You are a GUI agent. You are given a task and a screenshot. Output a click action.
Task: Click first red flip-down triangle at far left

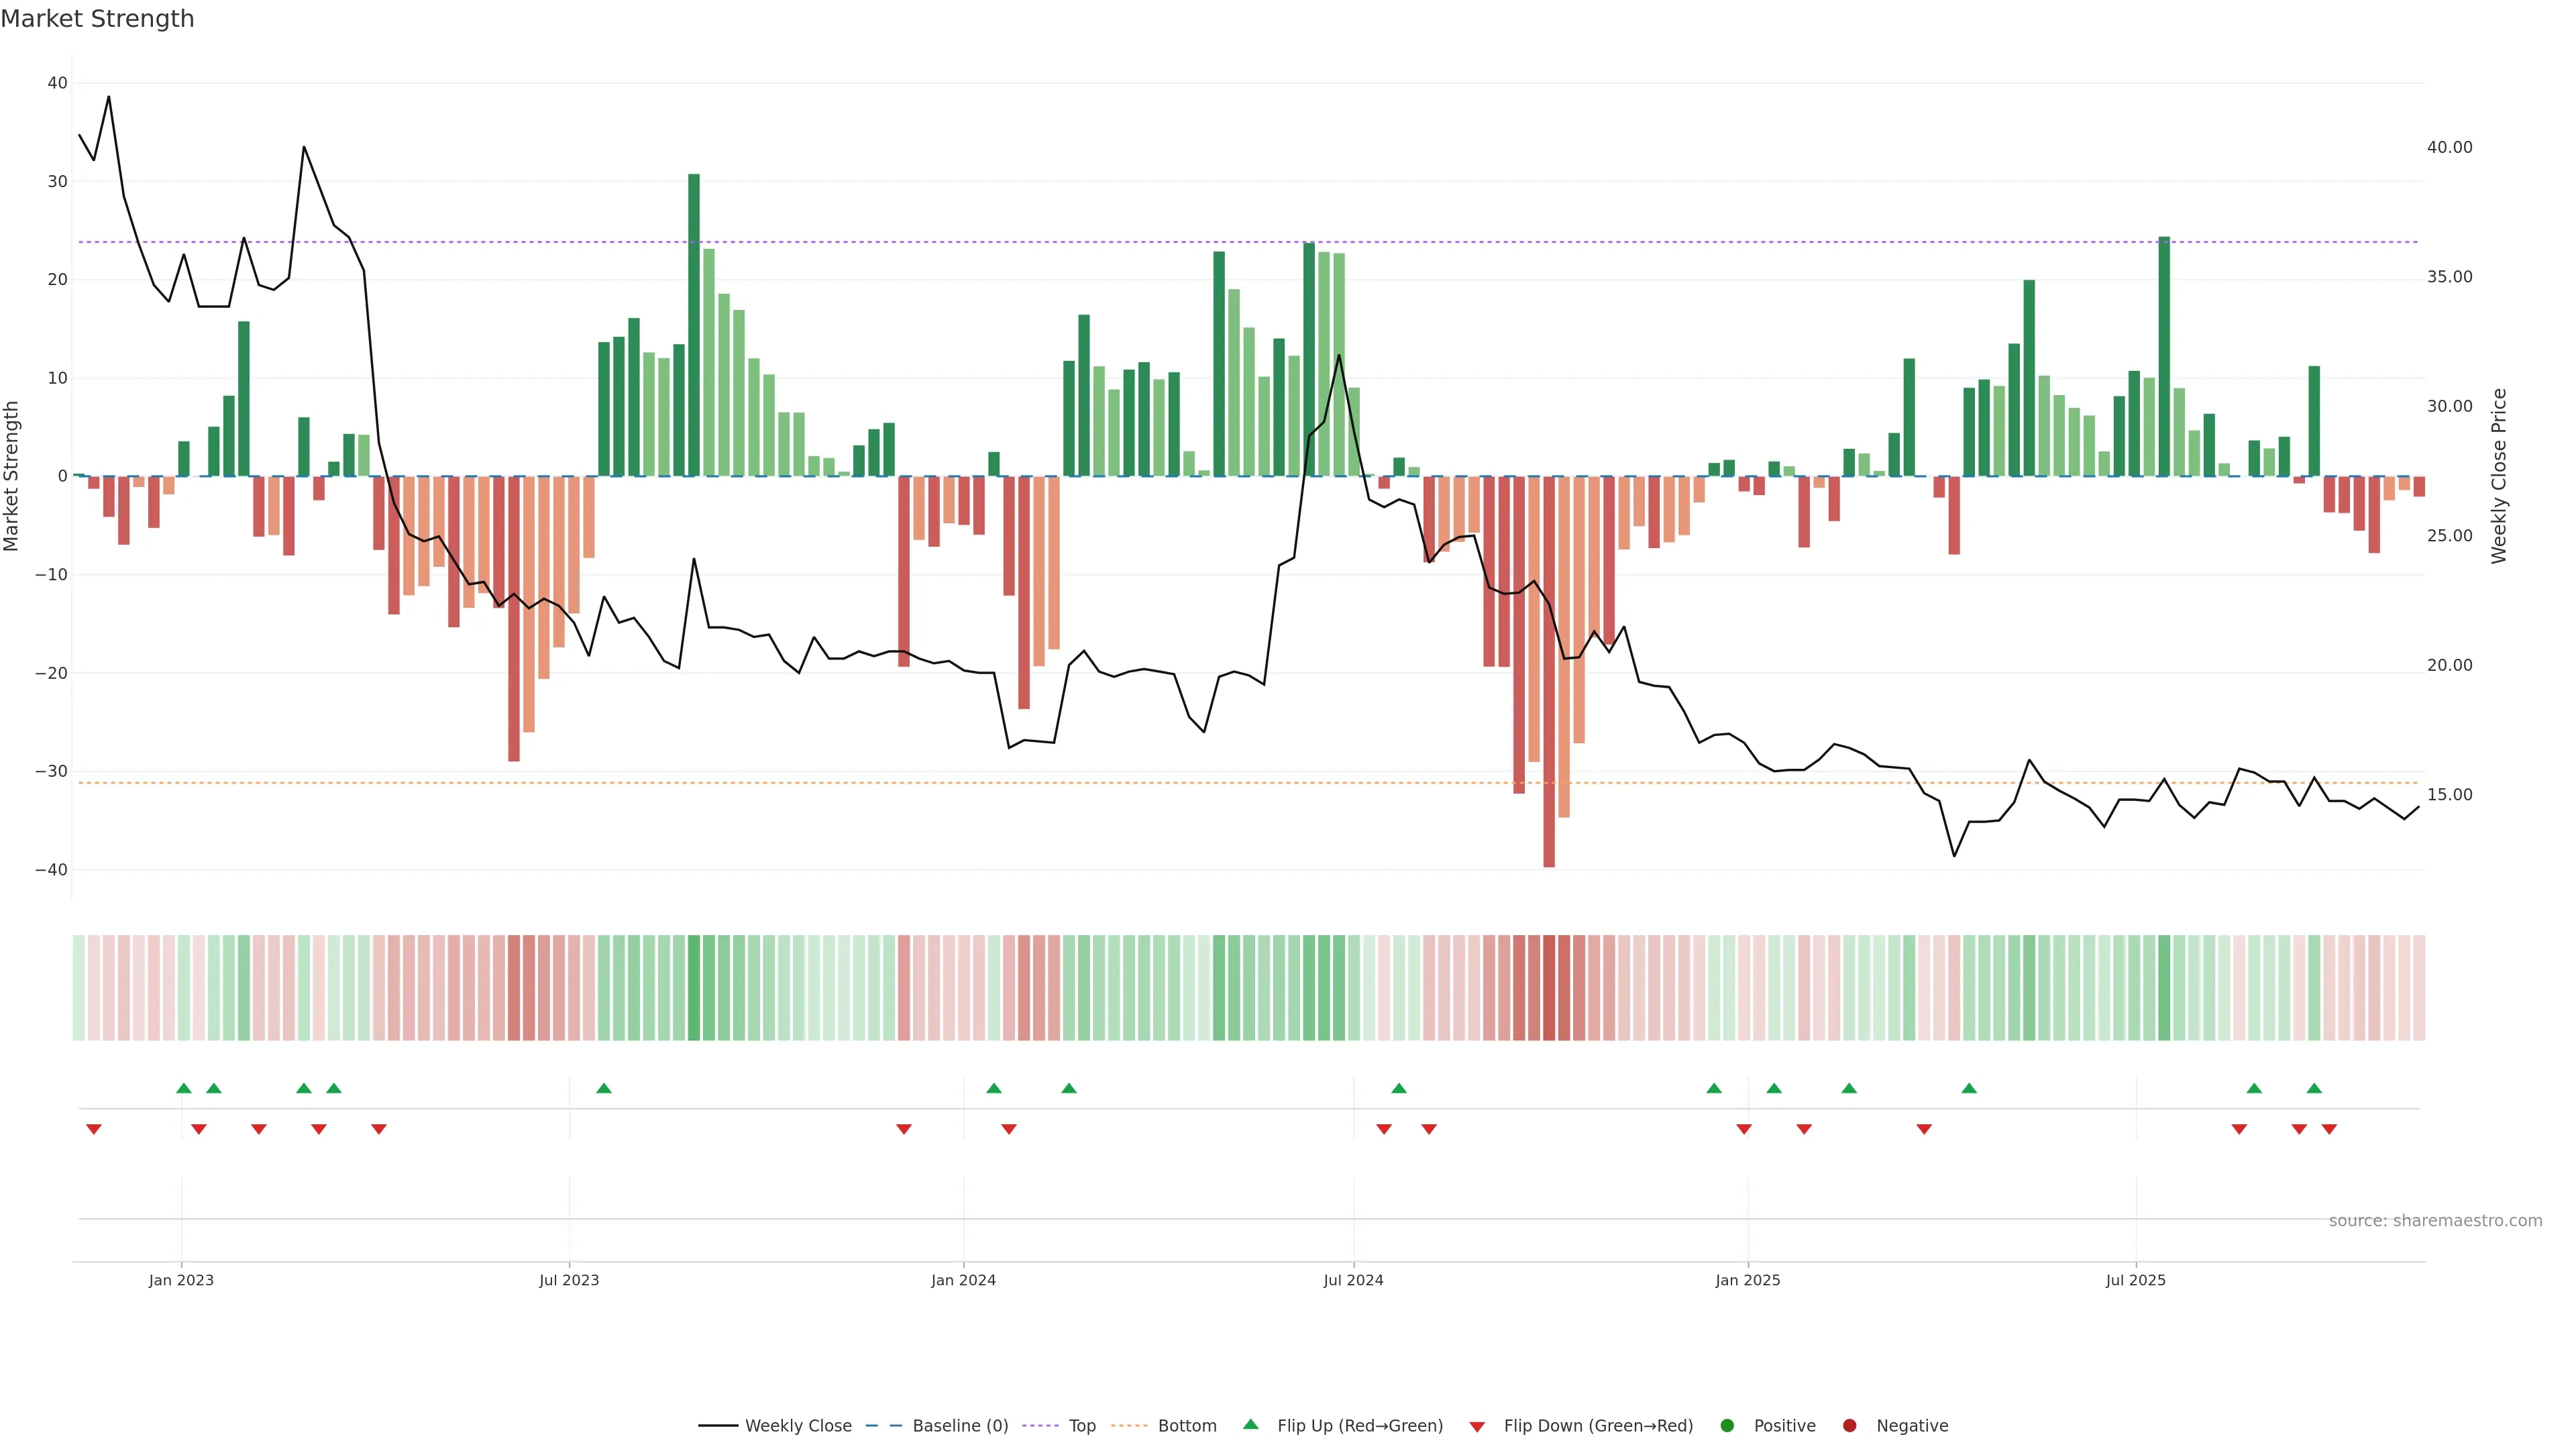(x=94, y=1129)
